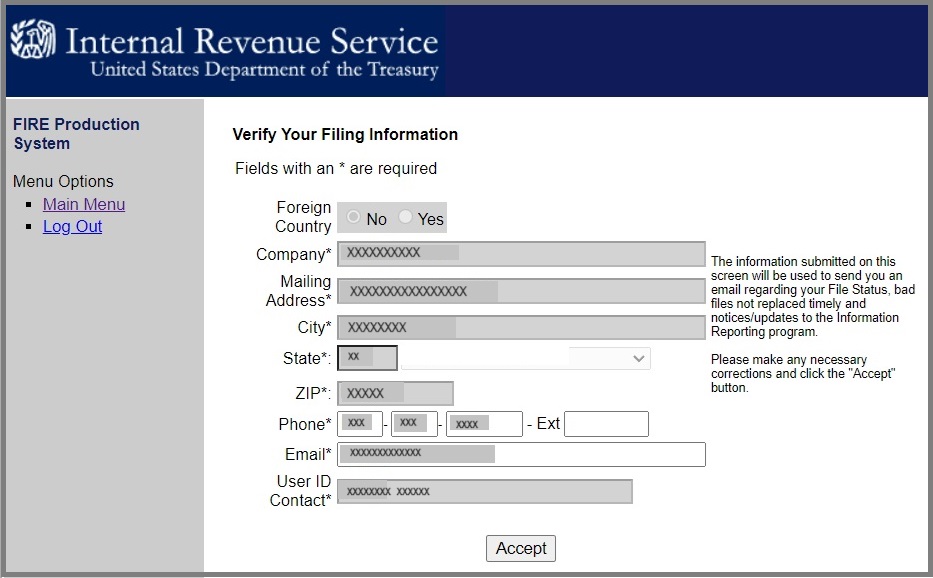Click the State dropdown chevron arrow

coord(639,358)
